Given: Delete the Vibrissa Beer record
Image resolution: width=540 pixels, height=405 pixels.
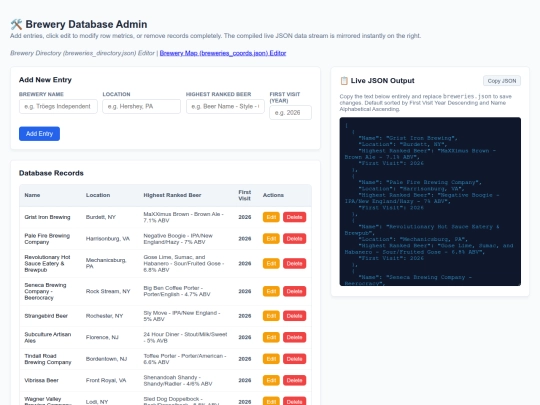Looking at the screenshot, I should pyautogui.click(x=294, y=380).
